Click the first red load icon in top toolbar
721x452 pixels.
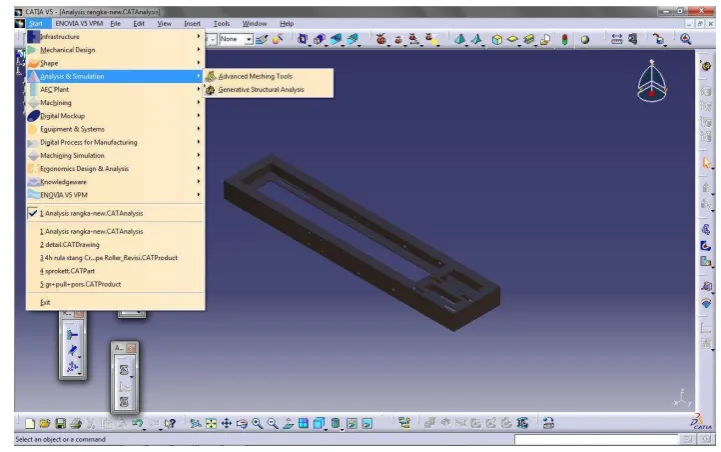click(381, 40)
